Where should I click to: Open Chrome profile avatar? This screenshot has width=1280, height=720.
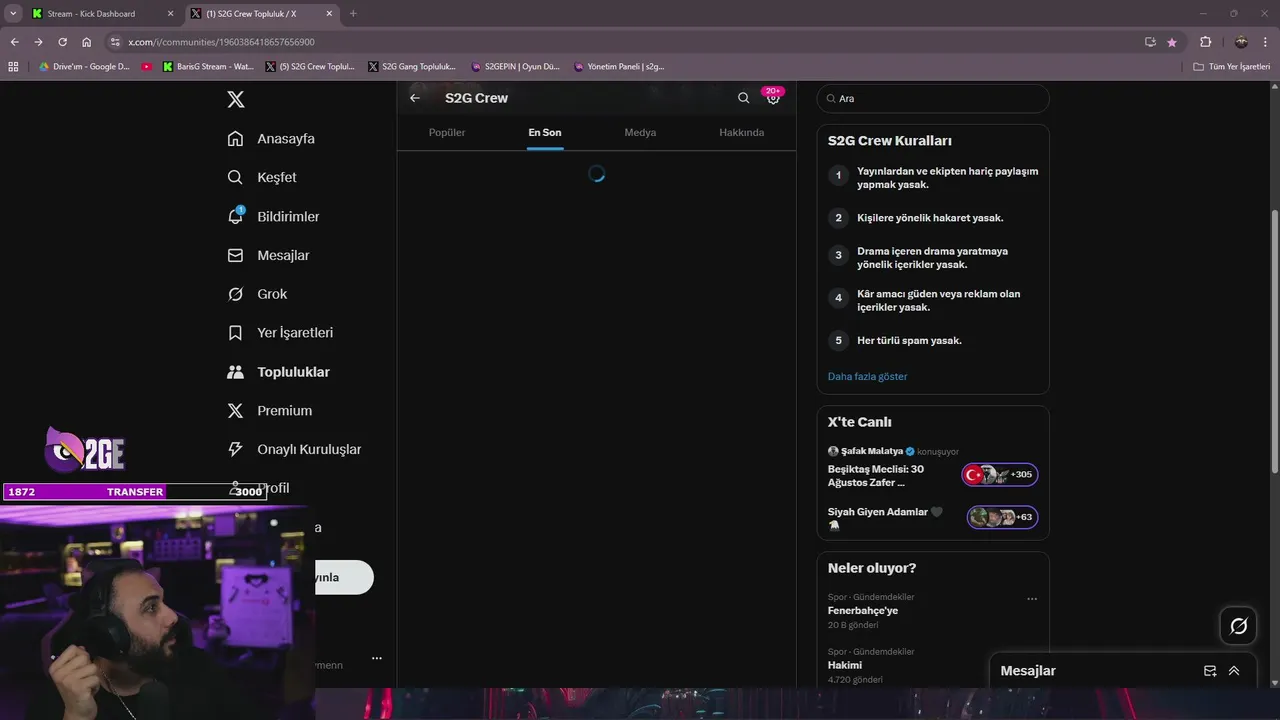pos(1241,42)
